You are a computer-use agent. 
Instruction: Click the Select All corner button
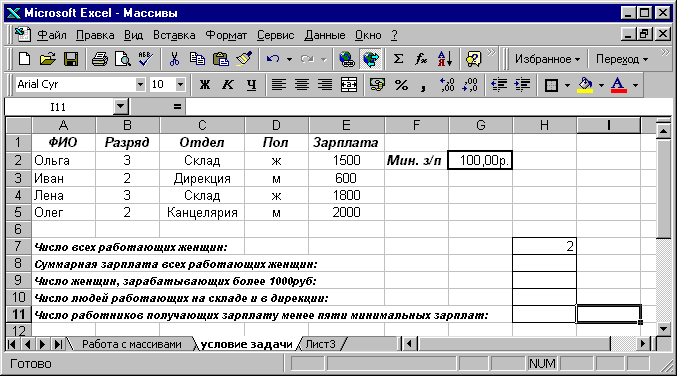pos(19,125)
